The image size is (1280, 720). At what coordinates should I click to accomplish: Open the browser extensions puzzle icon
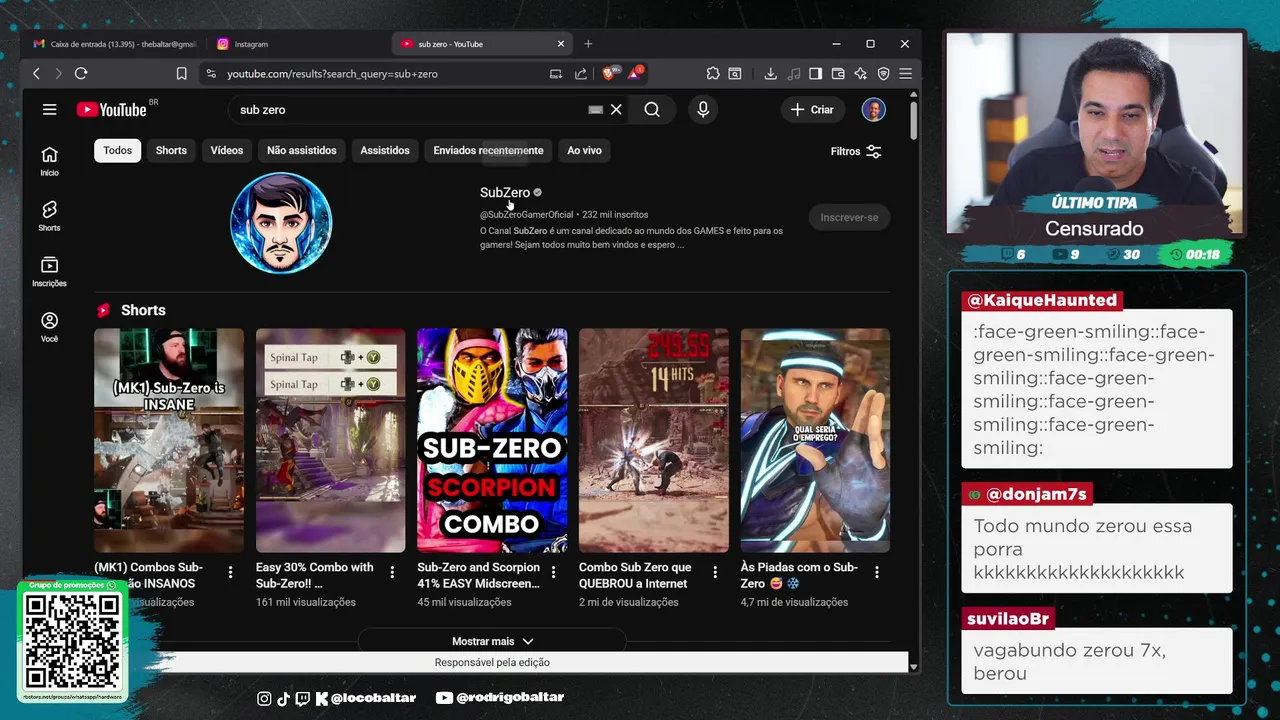point(713,73)
